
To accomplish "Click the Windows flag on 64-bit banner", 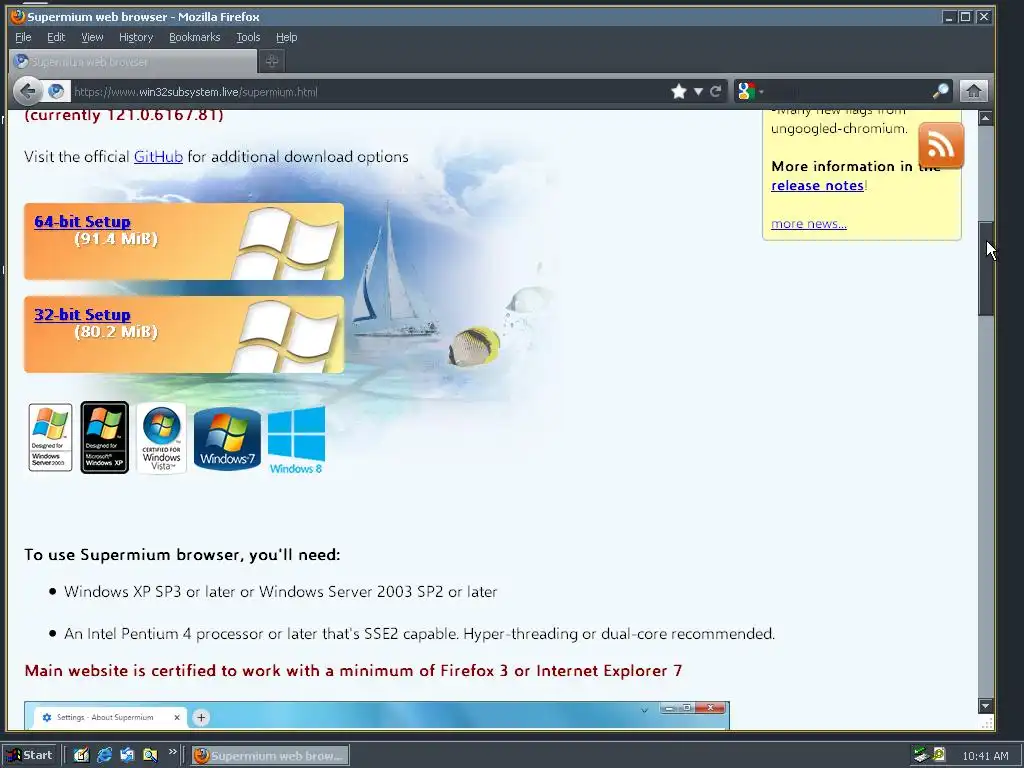I will point(287,243).
